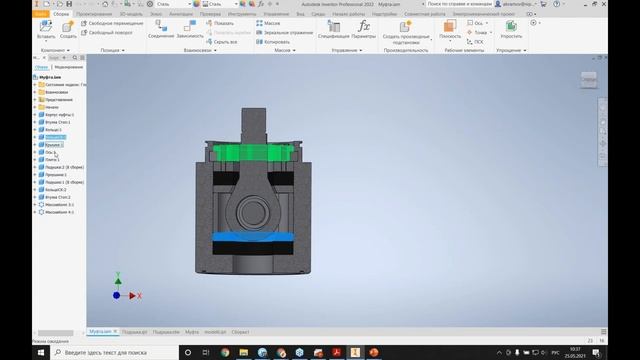The height and width of the screenshot is (360, 640).
Task: Click the Упростить tool icon
Action: tap(511, 26)
